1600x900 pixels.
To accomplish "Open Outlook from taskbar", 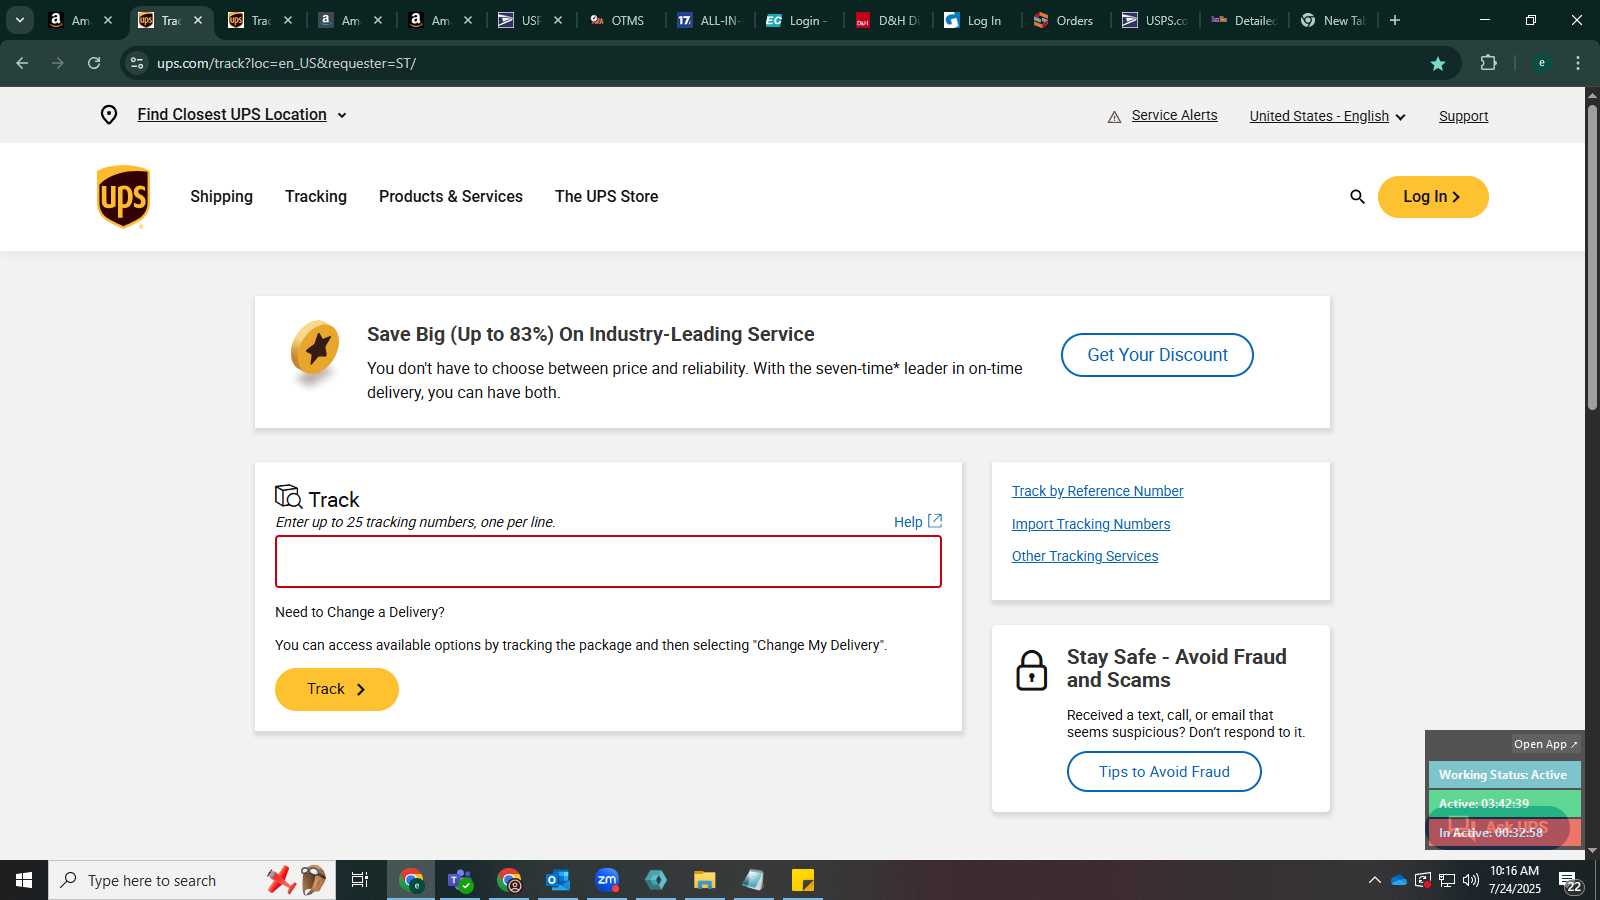I will [557, 880].
